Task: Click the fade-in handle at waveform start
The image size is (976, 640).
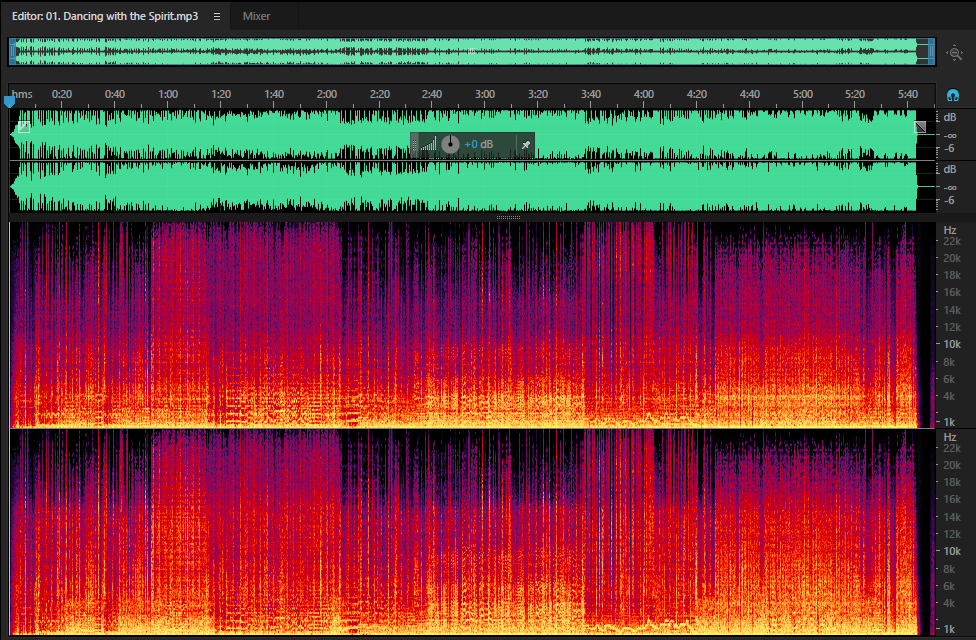Action: pos(24,127)
